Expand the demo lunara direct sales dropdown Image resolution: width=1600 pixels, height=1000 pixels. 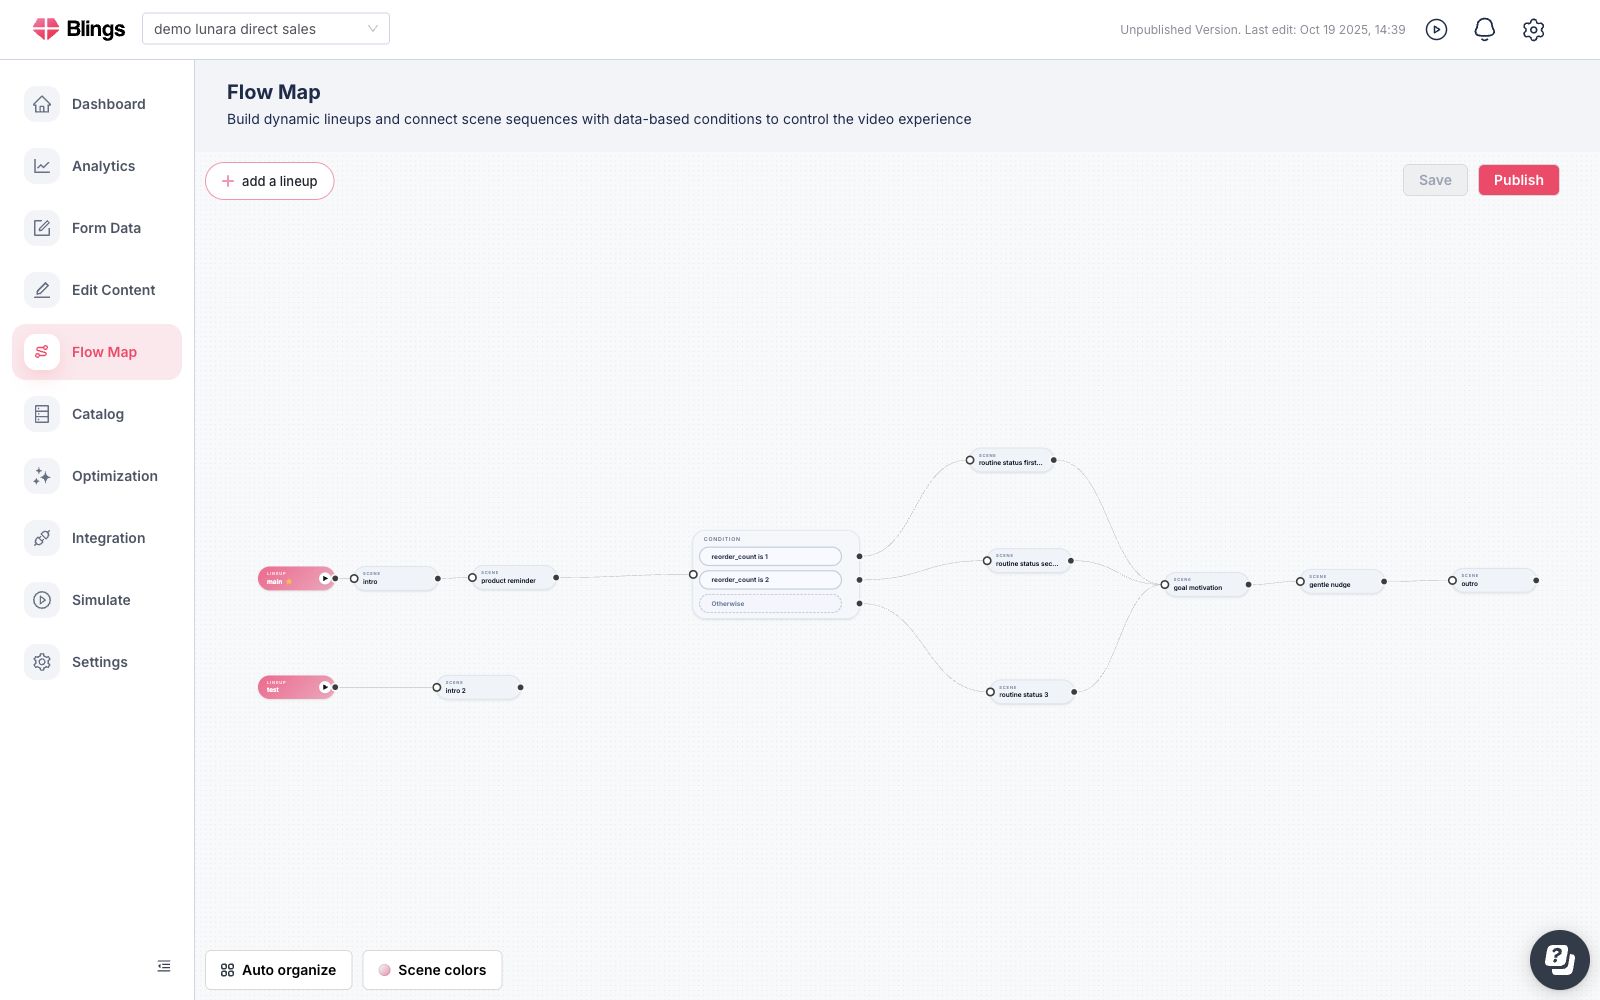click(266, 29)
